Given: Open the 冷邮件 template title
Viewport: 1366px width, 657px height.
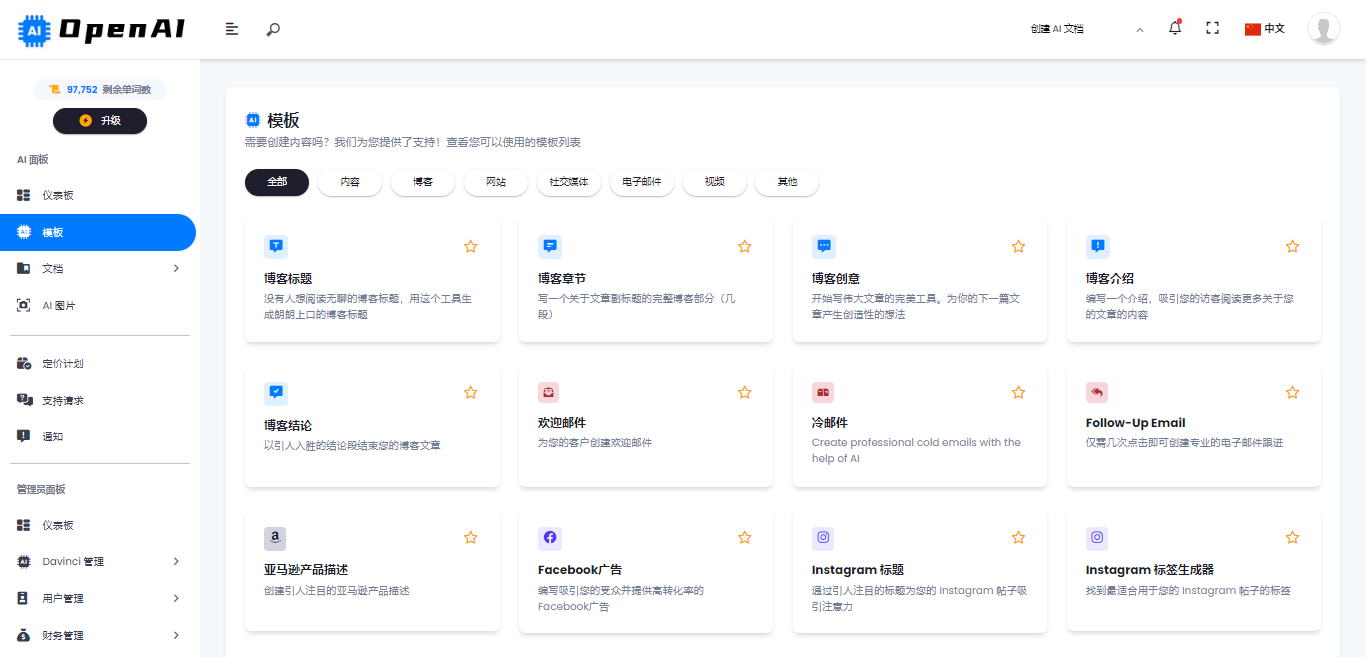Looking at the screenshot, I should click(x=830, y=423).
